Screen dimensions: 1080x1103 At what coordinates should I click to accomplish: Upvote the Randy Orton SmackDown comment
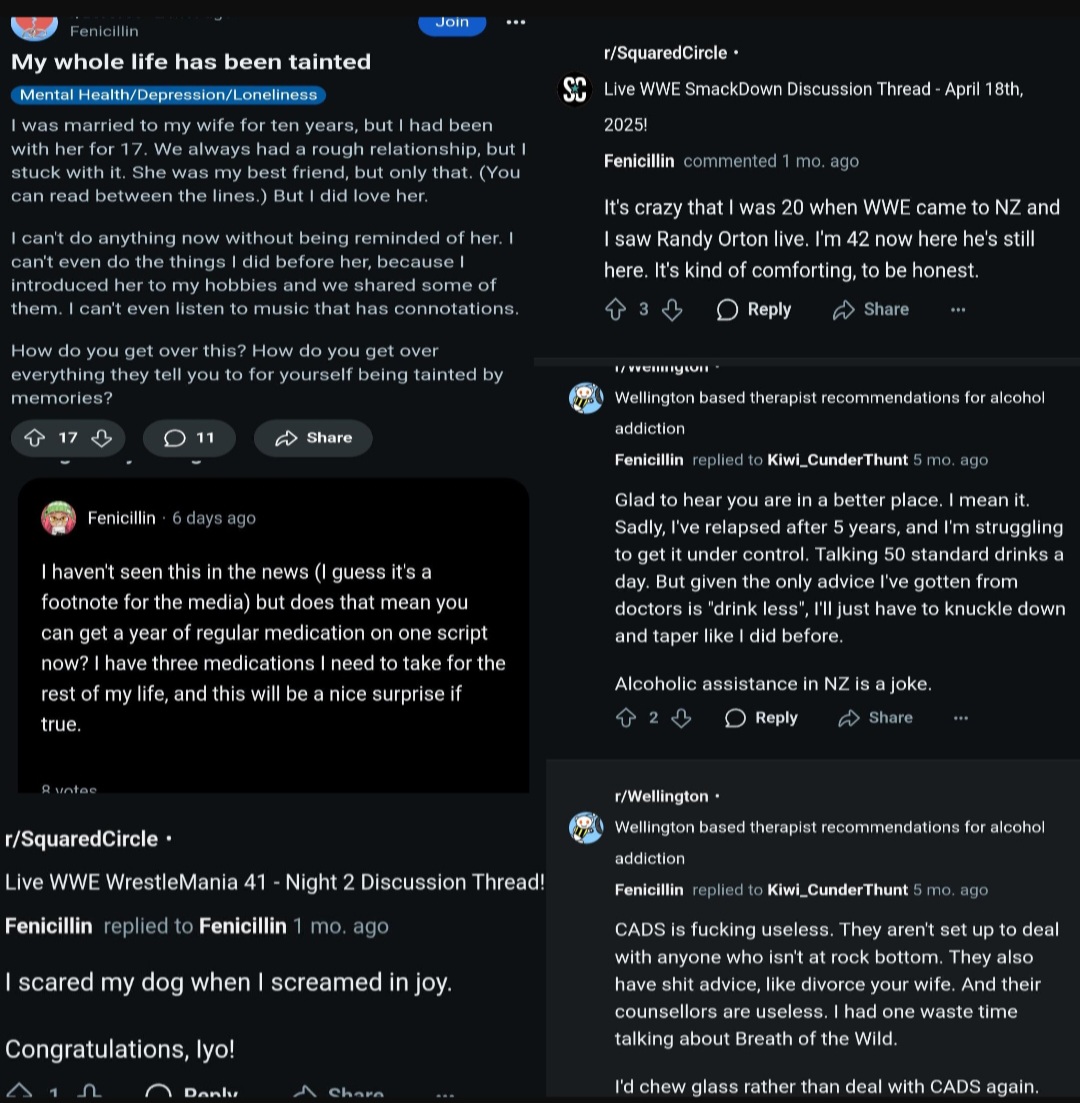(616, 310)
